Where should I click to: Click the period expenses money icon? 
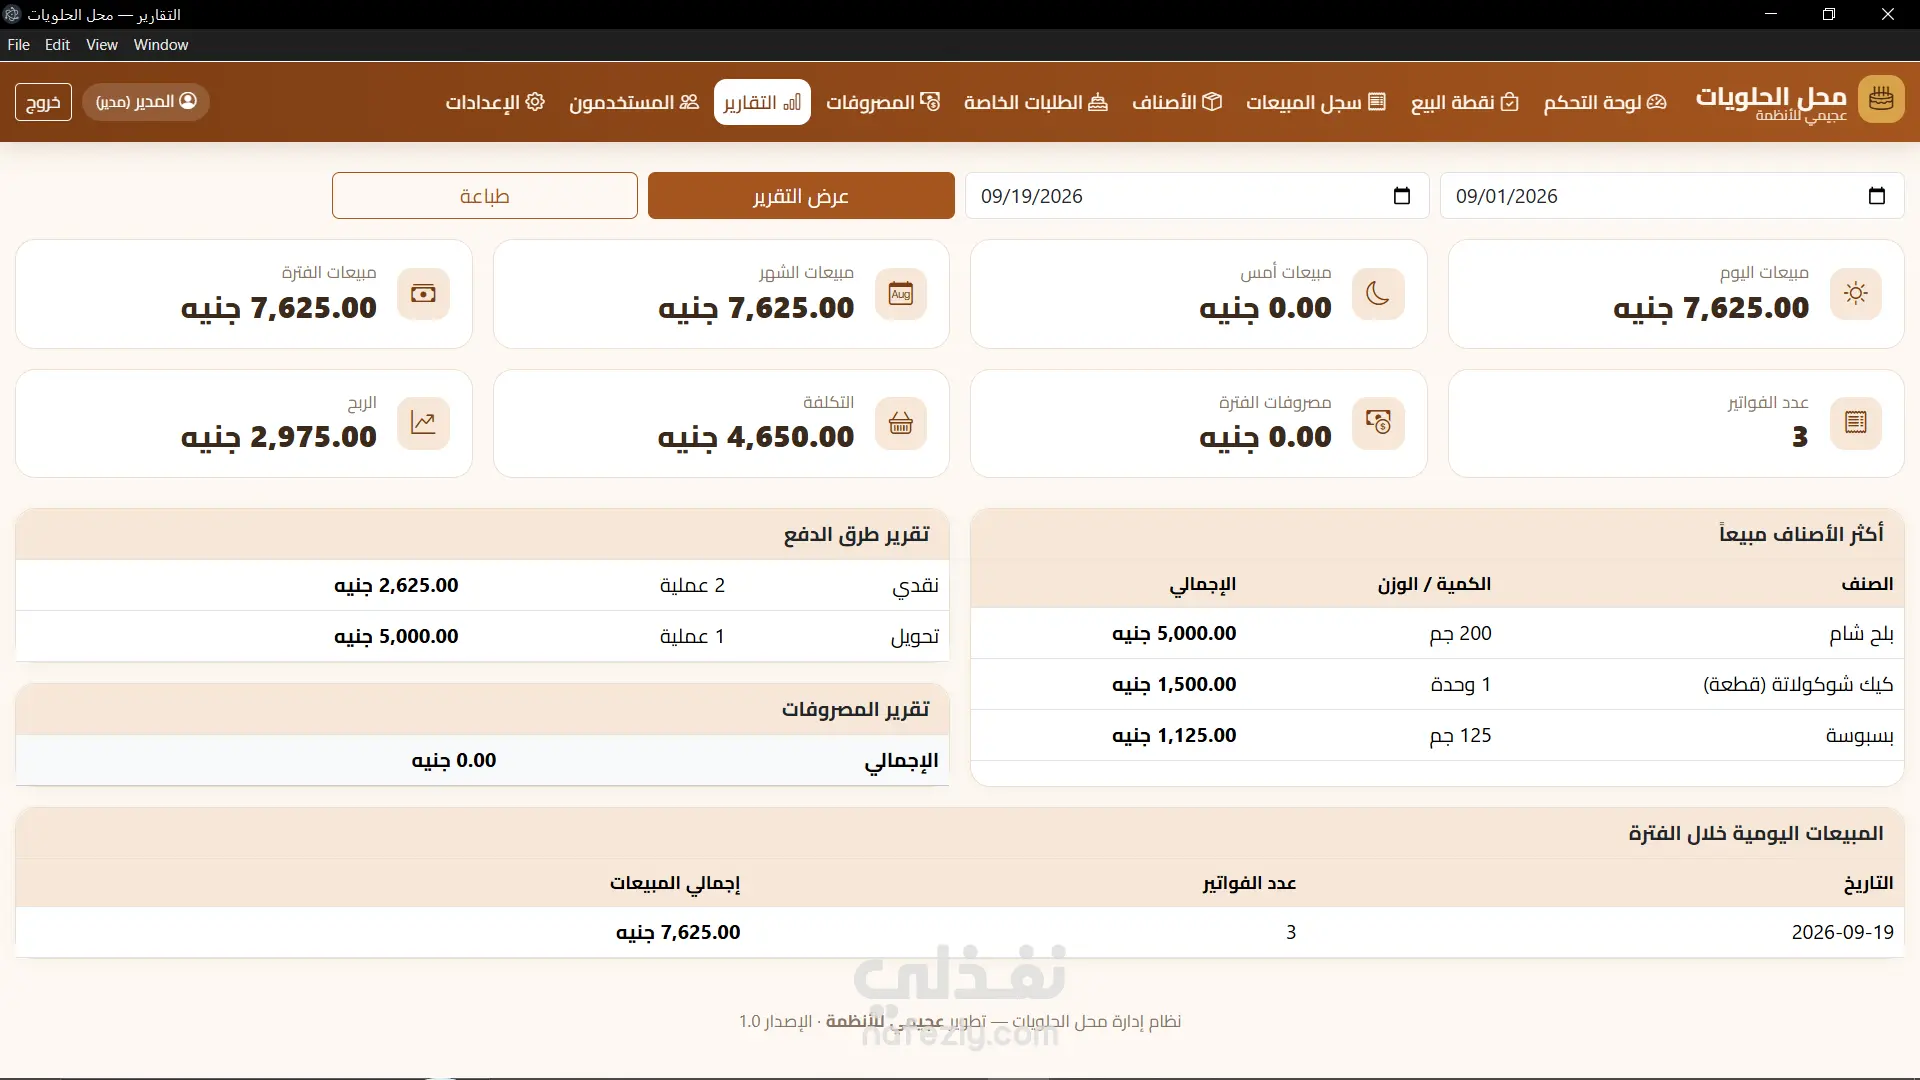click(x=1378, y=423)
